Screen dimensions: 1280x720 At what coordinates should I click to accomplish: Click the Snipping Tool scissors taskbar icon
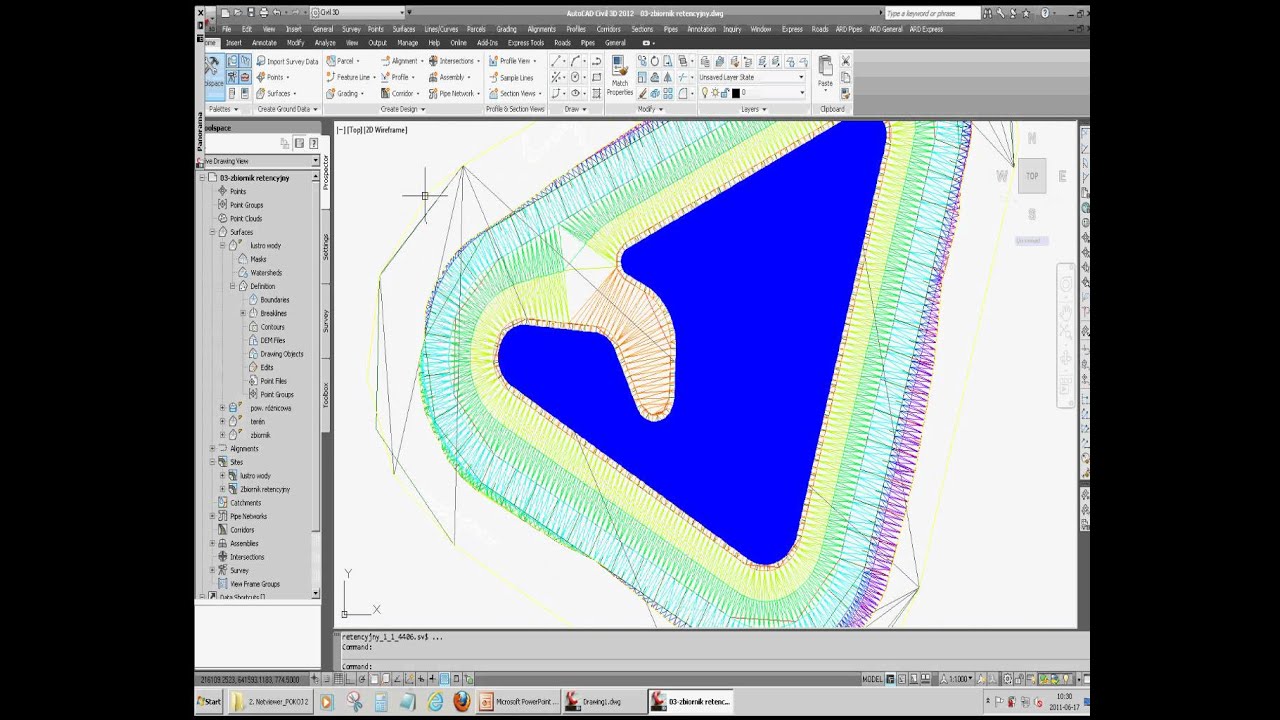(x=354, y=702)
